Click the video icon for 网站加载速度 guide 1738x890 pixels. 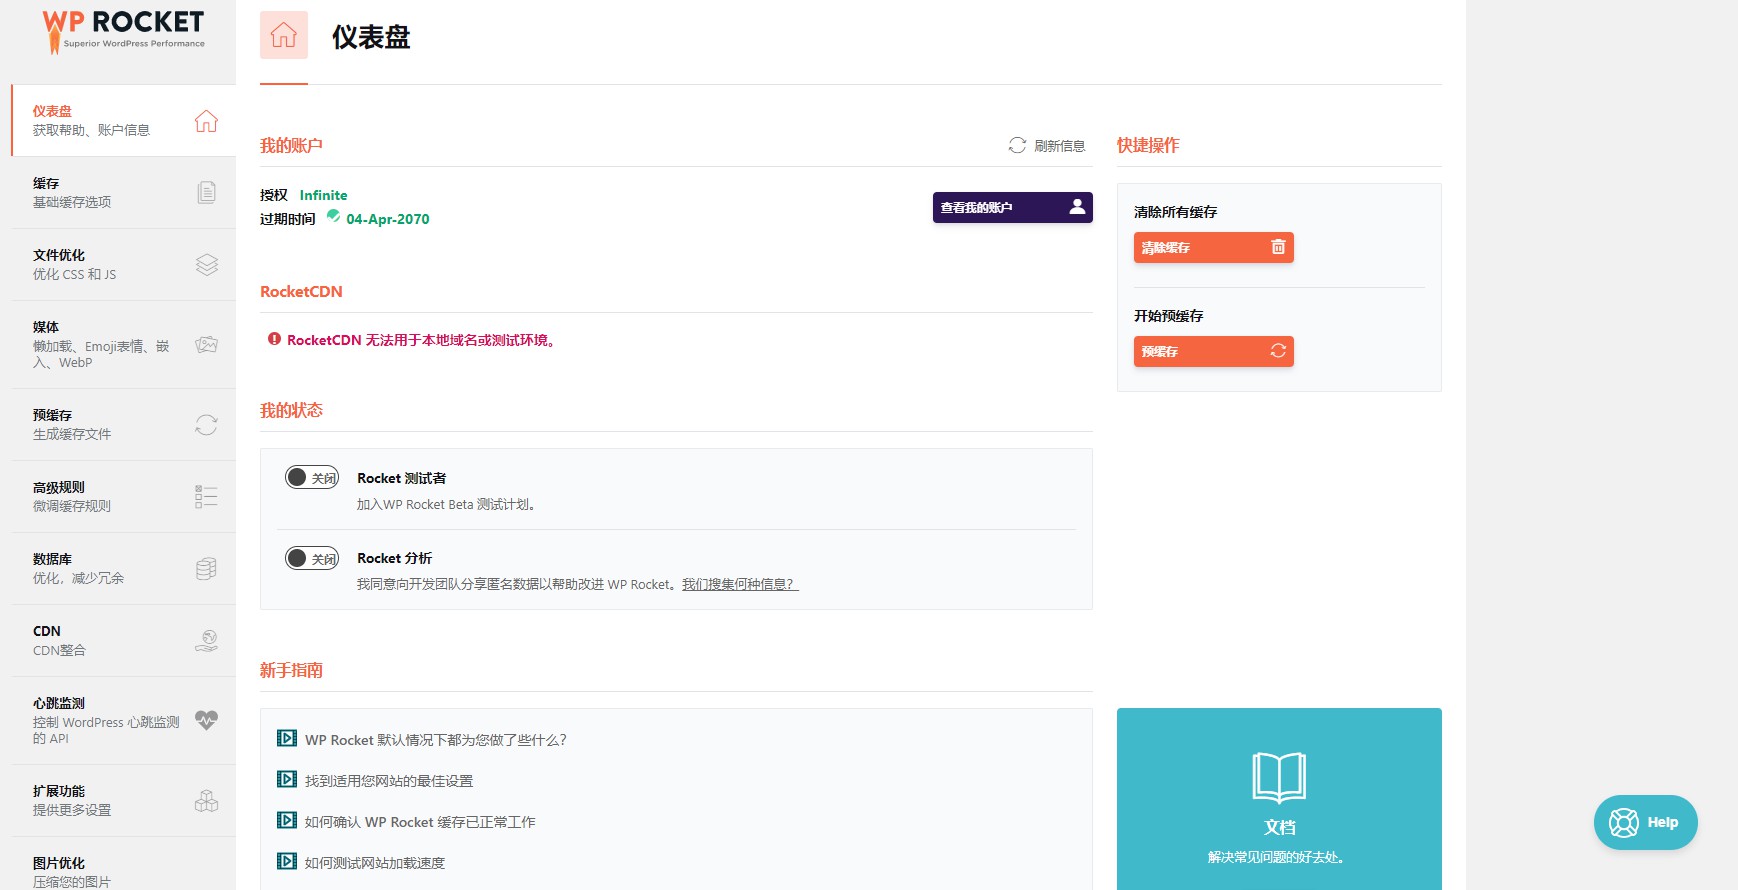click(x=287, y=862)
